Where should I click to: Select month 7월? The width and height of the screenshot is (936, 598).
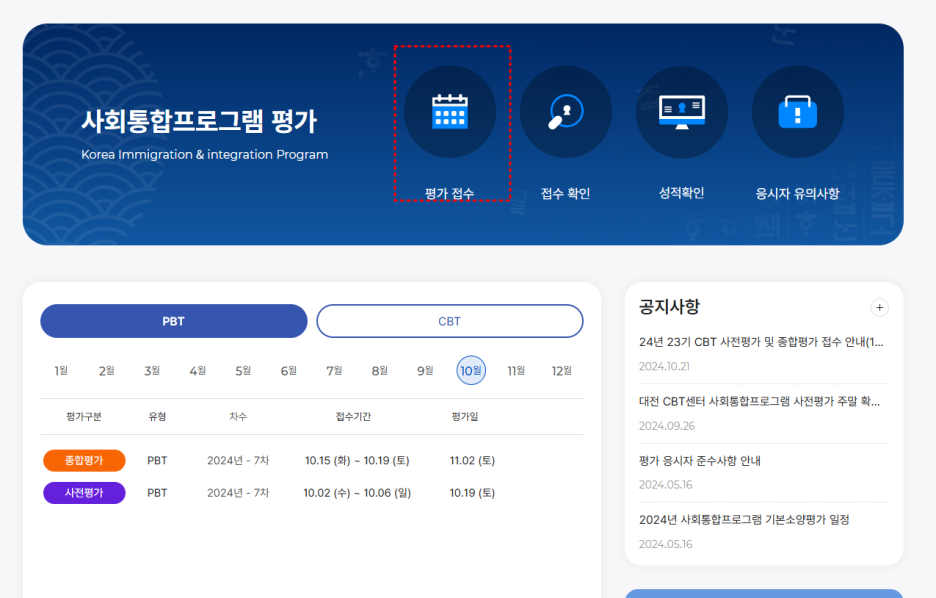[334, 371]
